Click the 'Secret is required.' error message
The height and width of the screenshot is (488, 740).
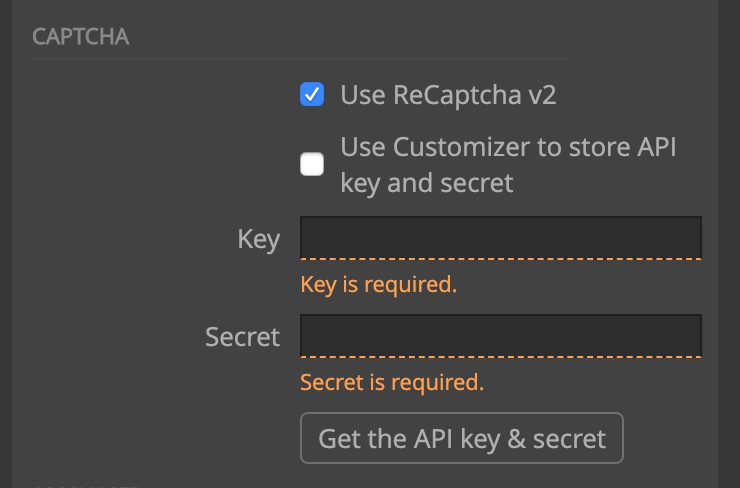pos(392,382)
